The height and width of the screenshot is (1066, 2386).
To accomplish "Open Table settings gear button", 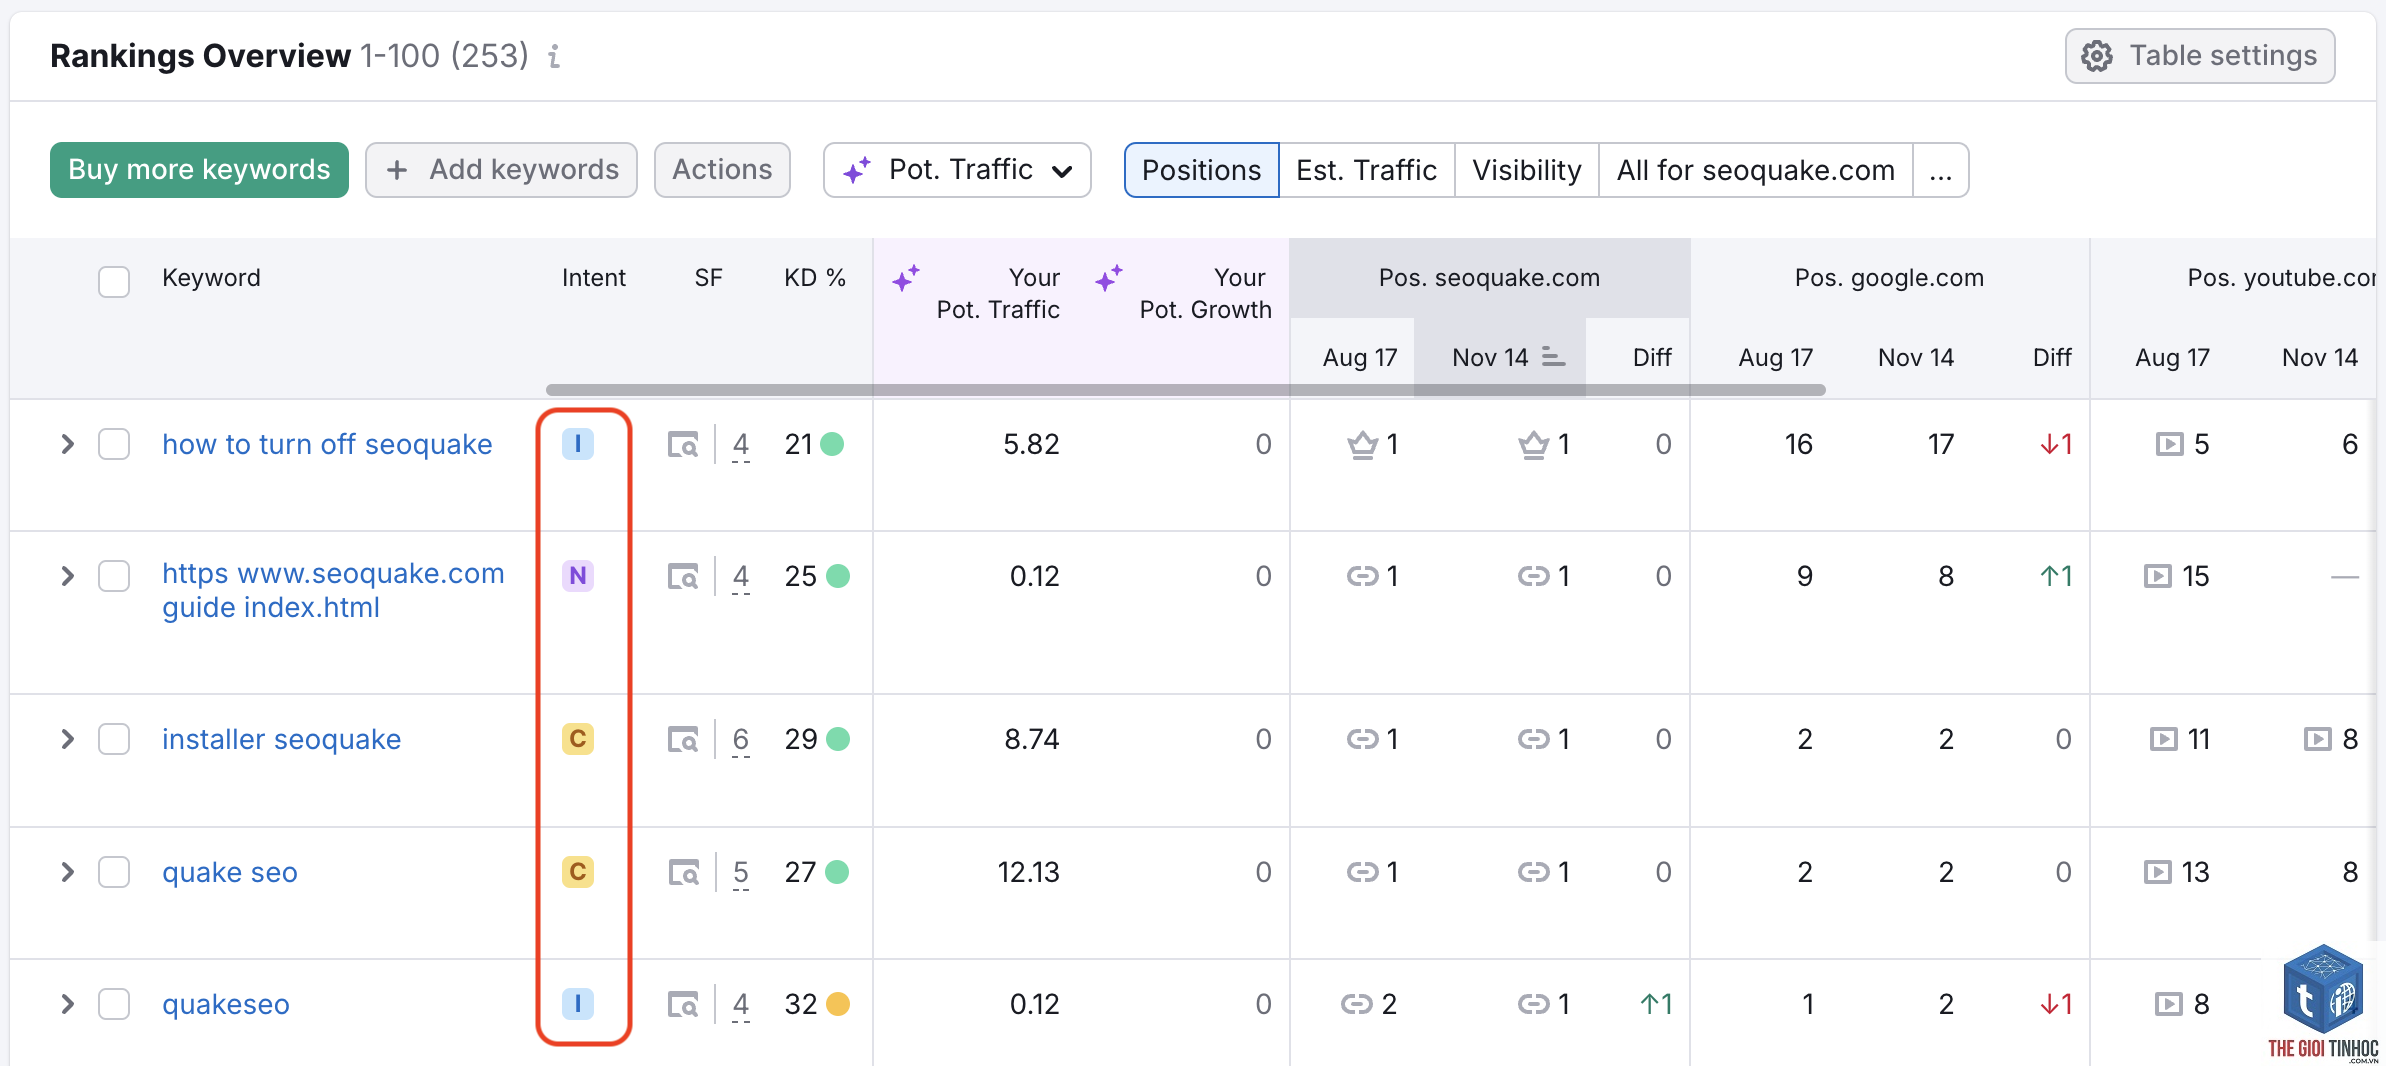I will point(2200,56).
